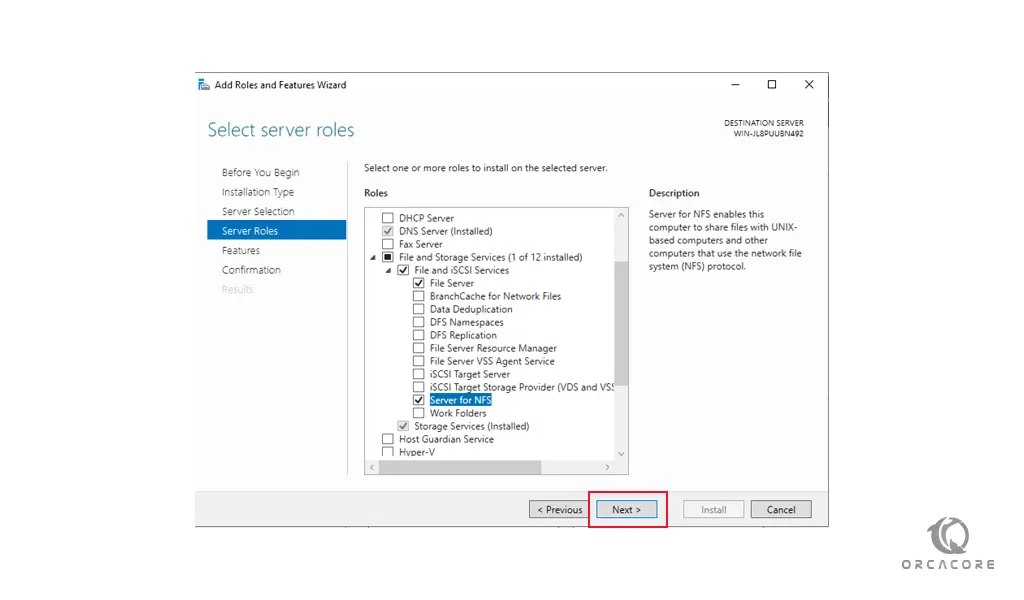Click the roles list vertical scrollbar thumb

coord(621,323)
